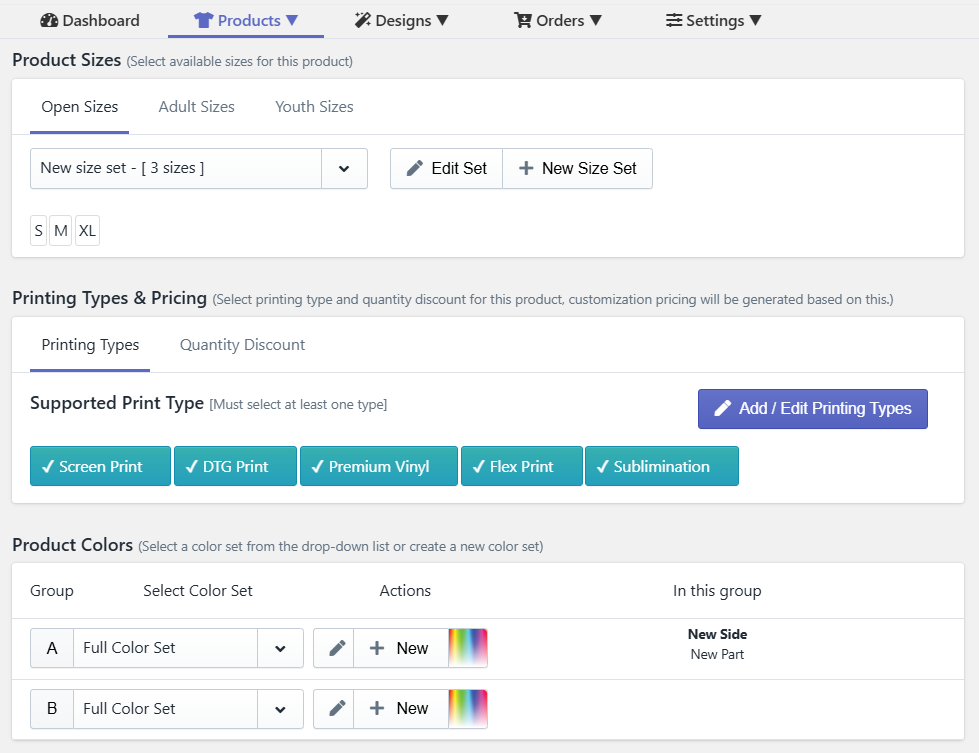Click the rainbow color swatch for group B
This screenshot has height=753, width=979.
click(470, 709)
